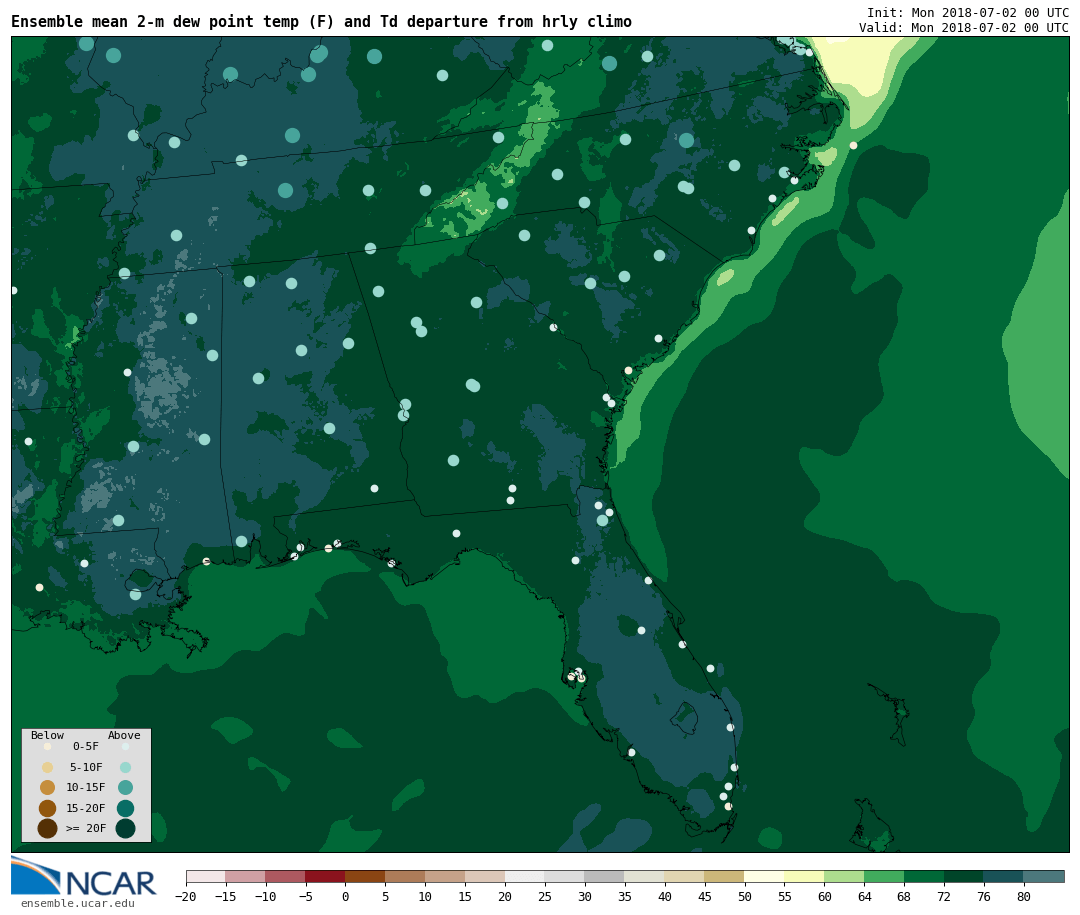
Task: Click the Below 0-5F legend dot
Action: tap(48, 746)
